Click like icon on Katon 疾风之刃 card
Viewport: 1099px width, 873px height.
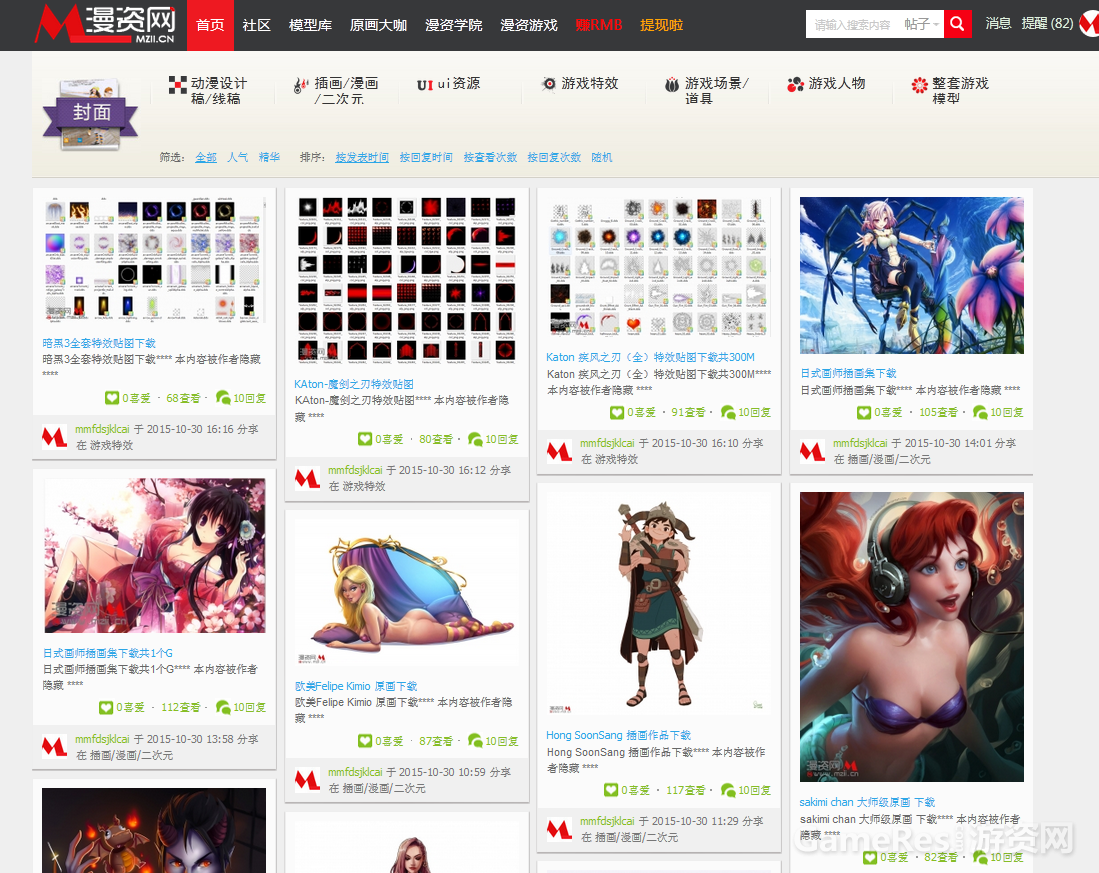tap(617, 413)
